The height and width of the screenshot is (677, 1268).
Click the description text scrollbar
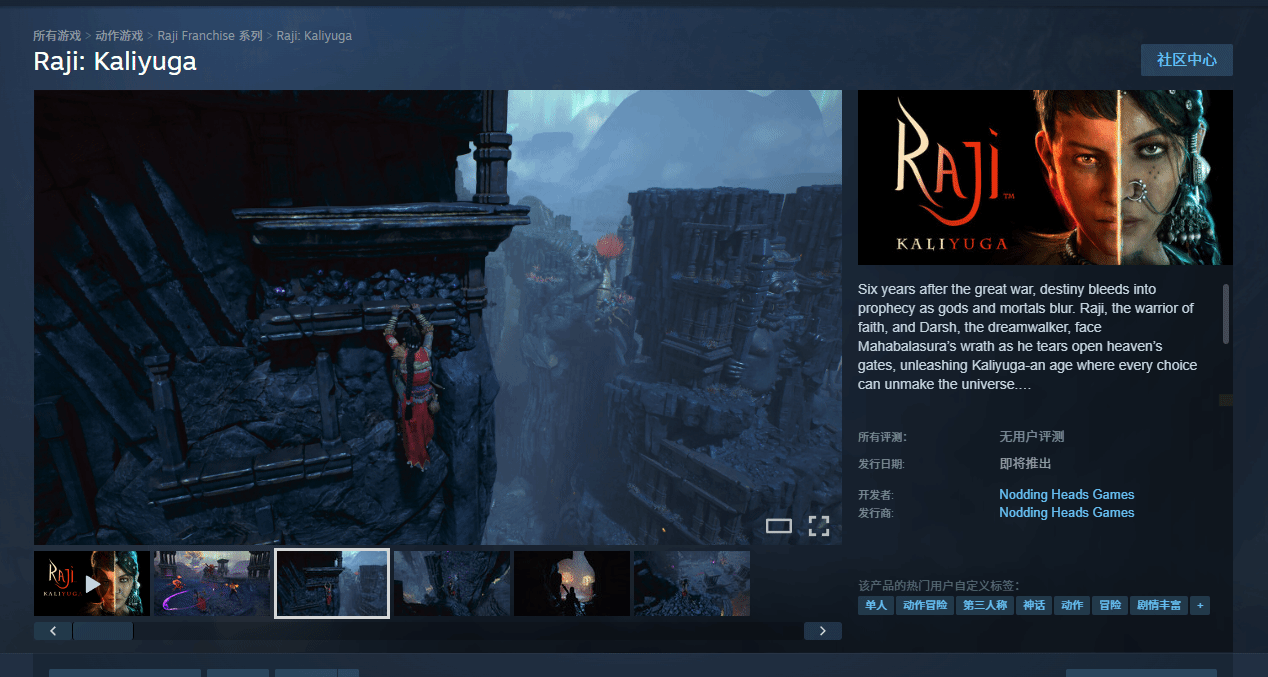[1226, 314]
